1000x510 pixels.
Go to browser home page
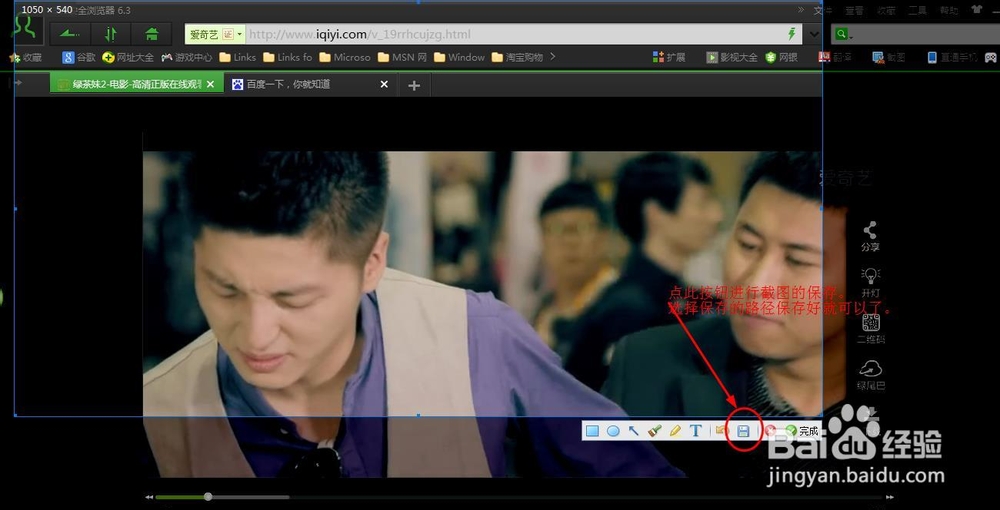pyautogui.click(x=151, y=34)
